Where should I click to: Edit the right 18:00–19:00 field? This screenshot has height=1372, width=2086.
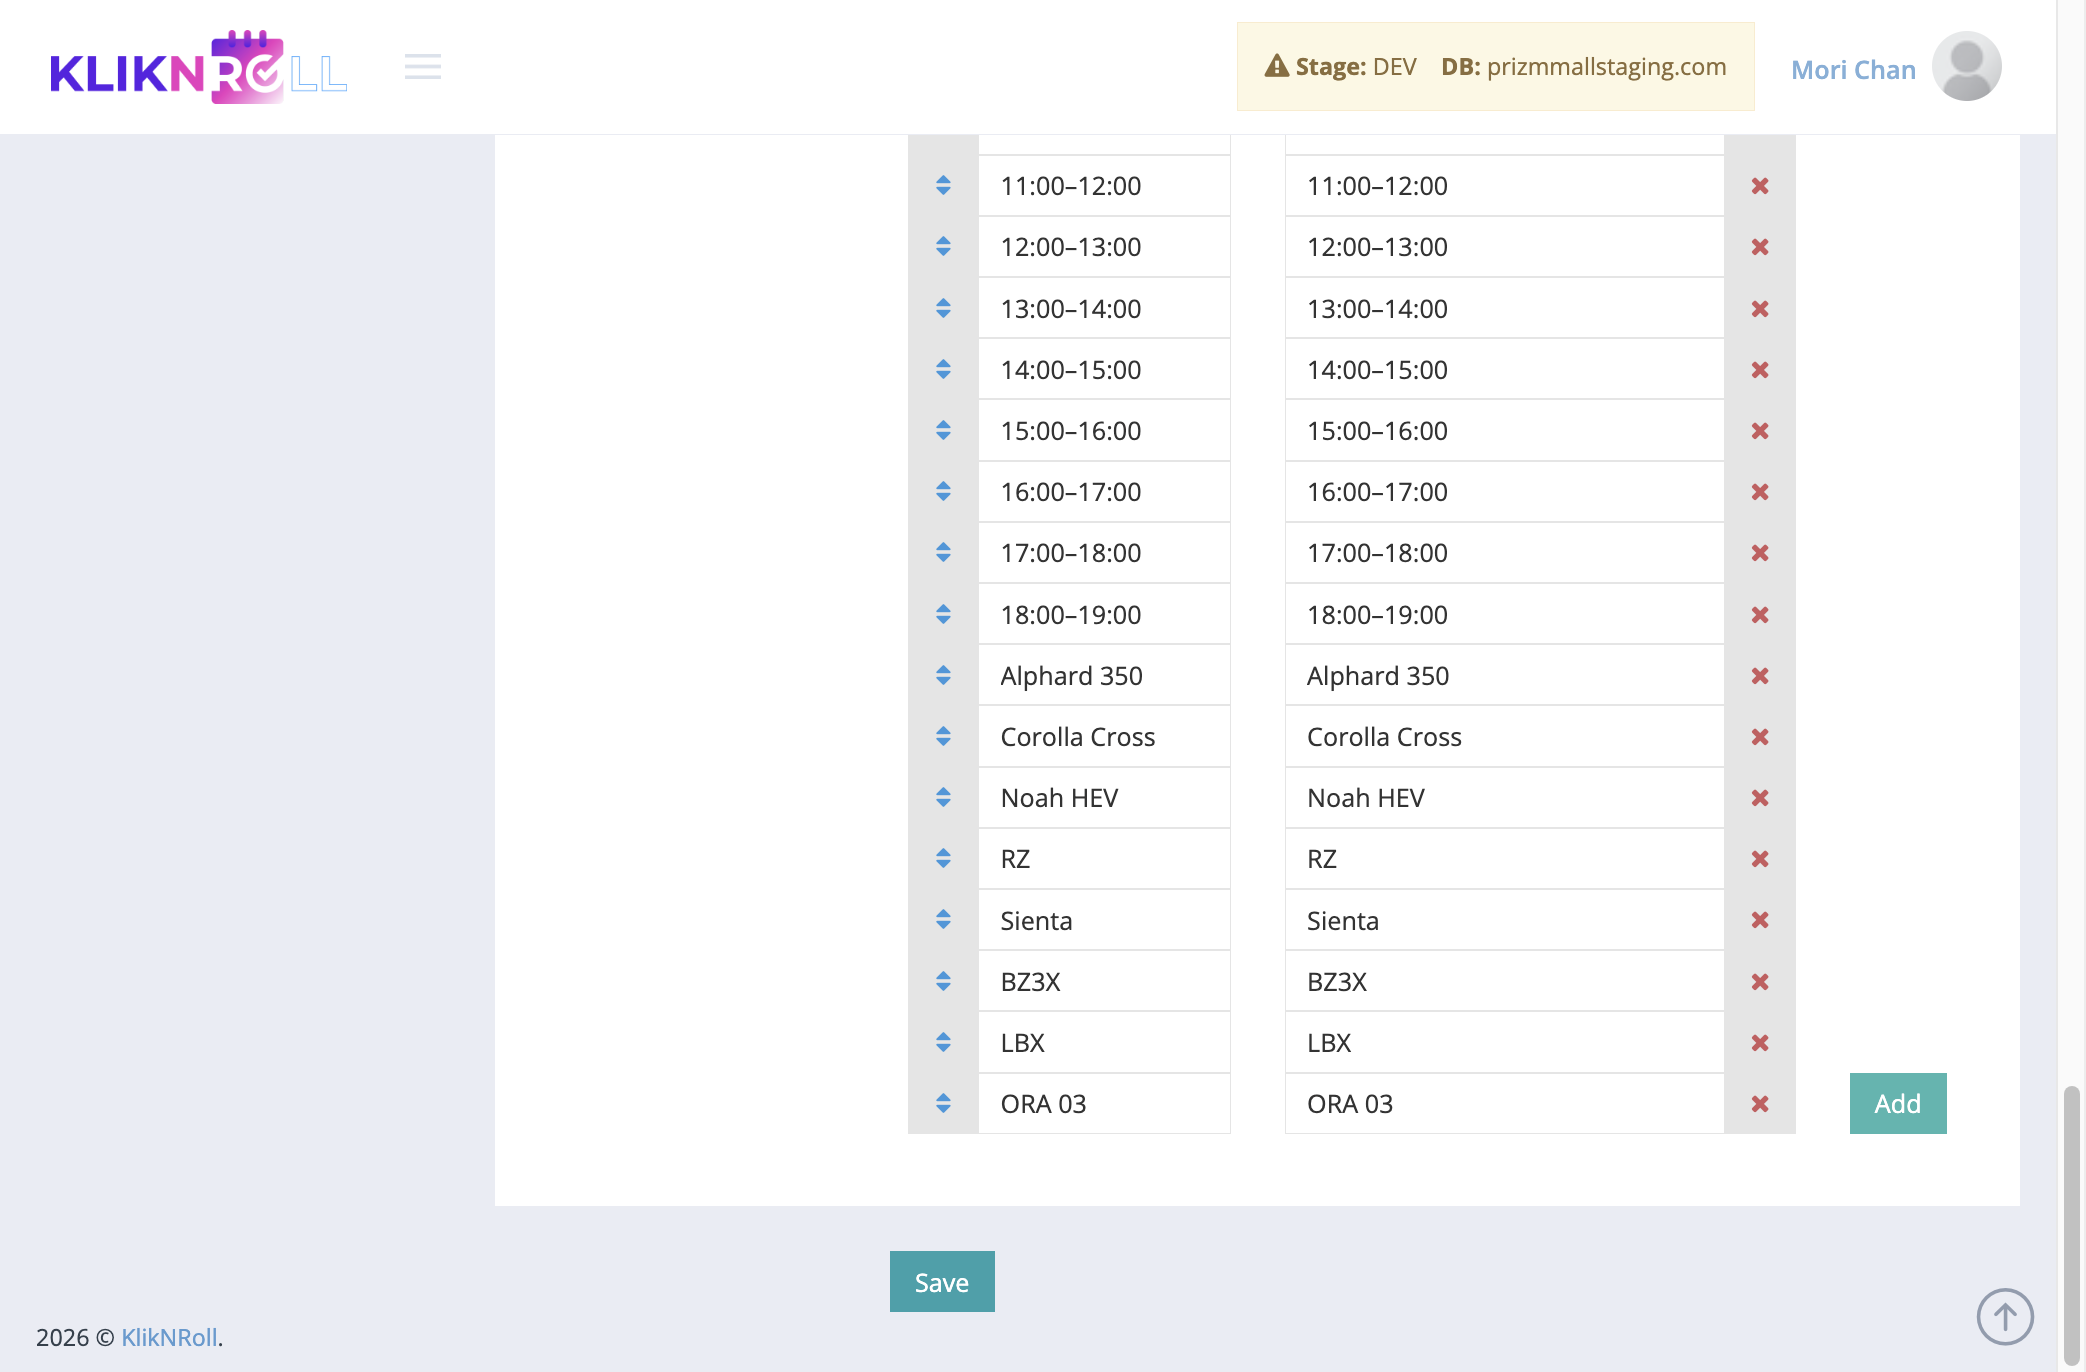[1504, 615]
